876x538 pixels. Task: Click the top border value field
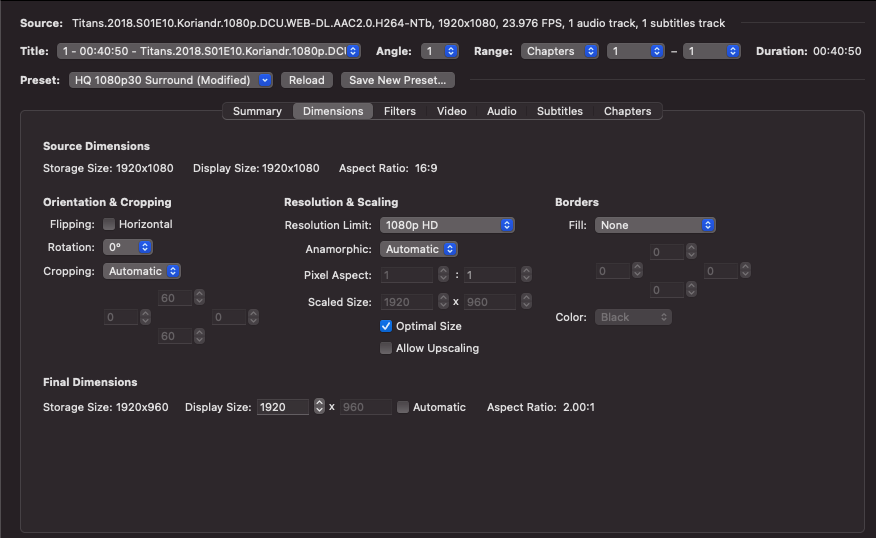click(x=667, y=252)
